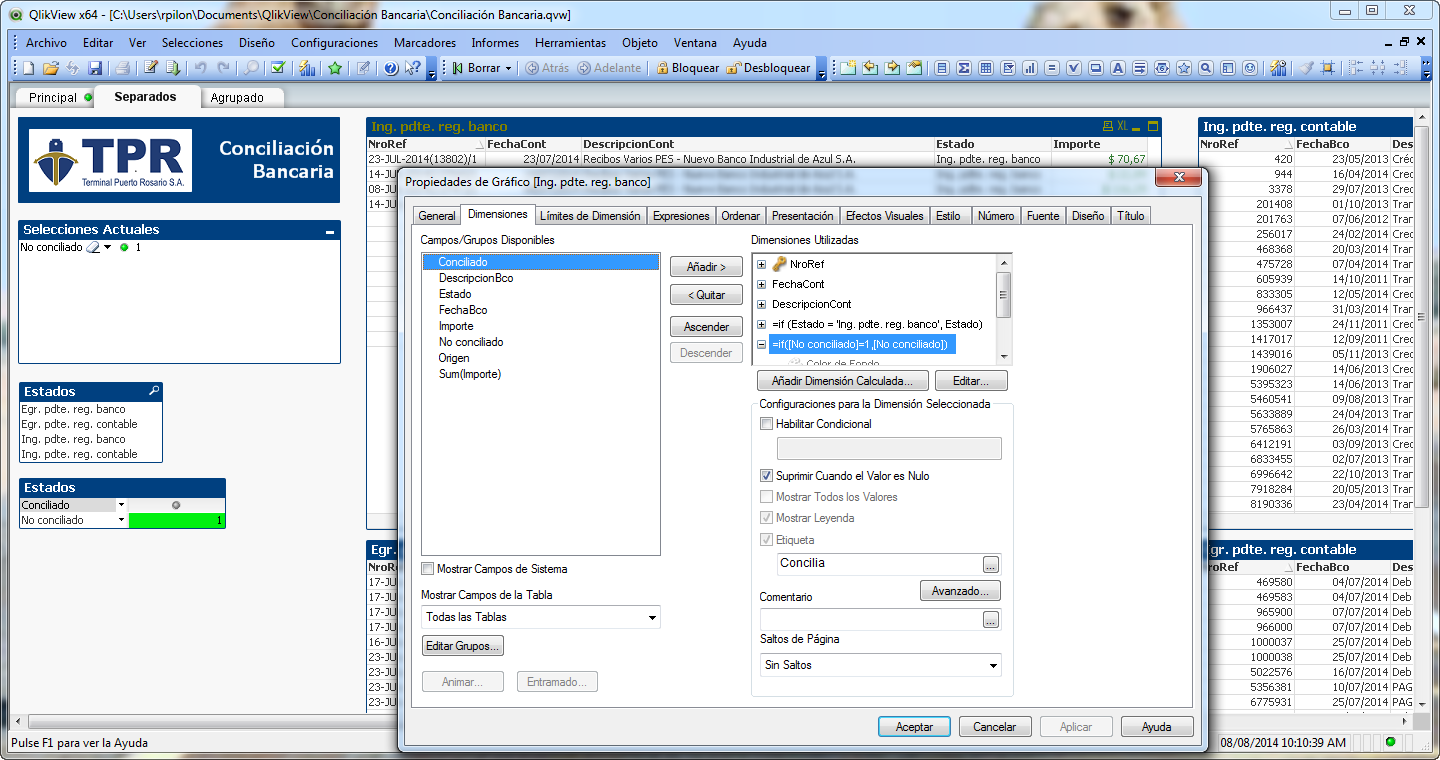Open Todas las Tablas dropdown
1440x760 pixels.
(651, 617)
